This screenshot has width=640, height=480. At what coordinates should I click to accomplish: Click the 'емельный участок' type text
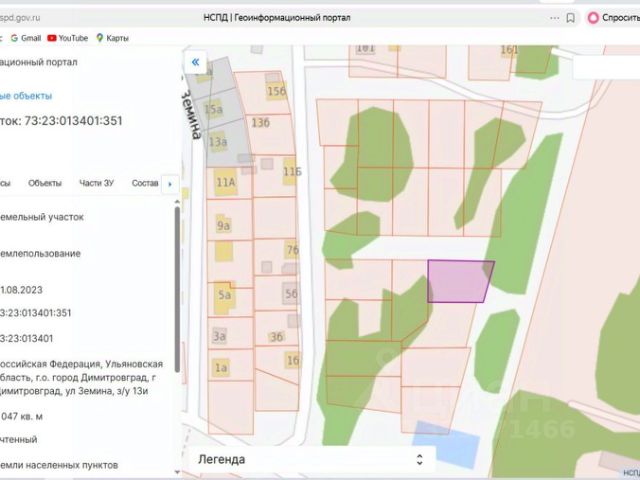tap(42, 217)
